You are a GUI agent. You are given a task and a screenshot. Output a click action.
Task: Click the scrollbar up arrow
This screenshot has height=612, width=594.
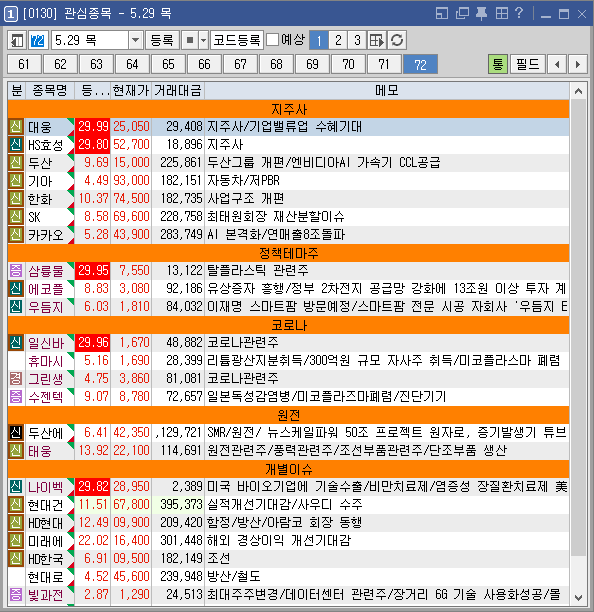(578, 91)
